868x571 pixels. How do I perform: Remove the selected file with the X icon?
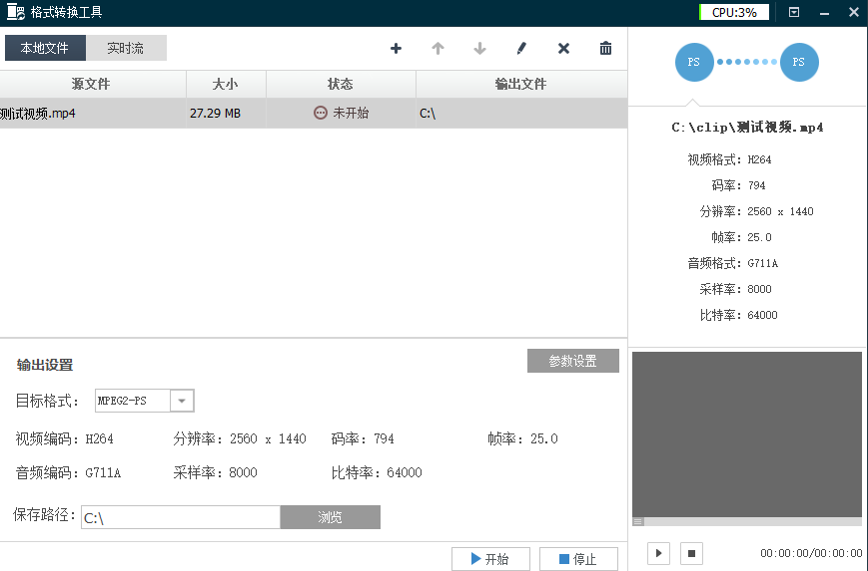click(563, 48)
